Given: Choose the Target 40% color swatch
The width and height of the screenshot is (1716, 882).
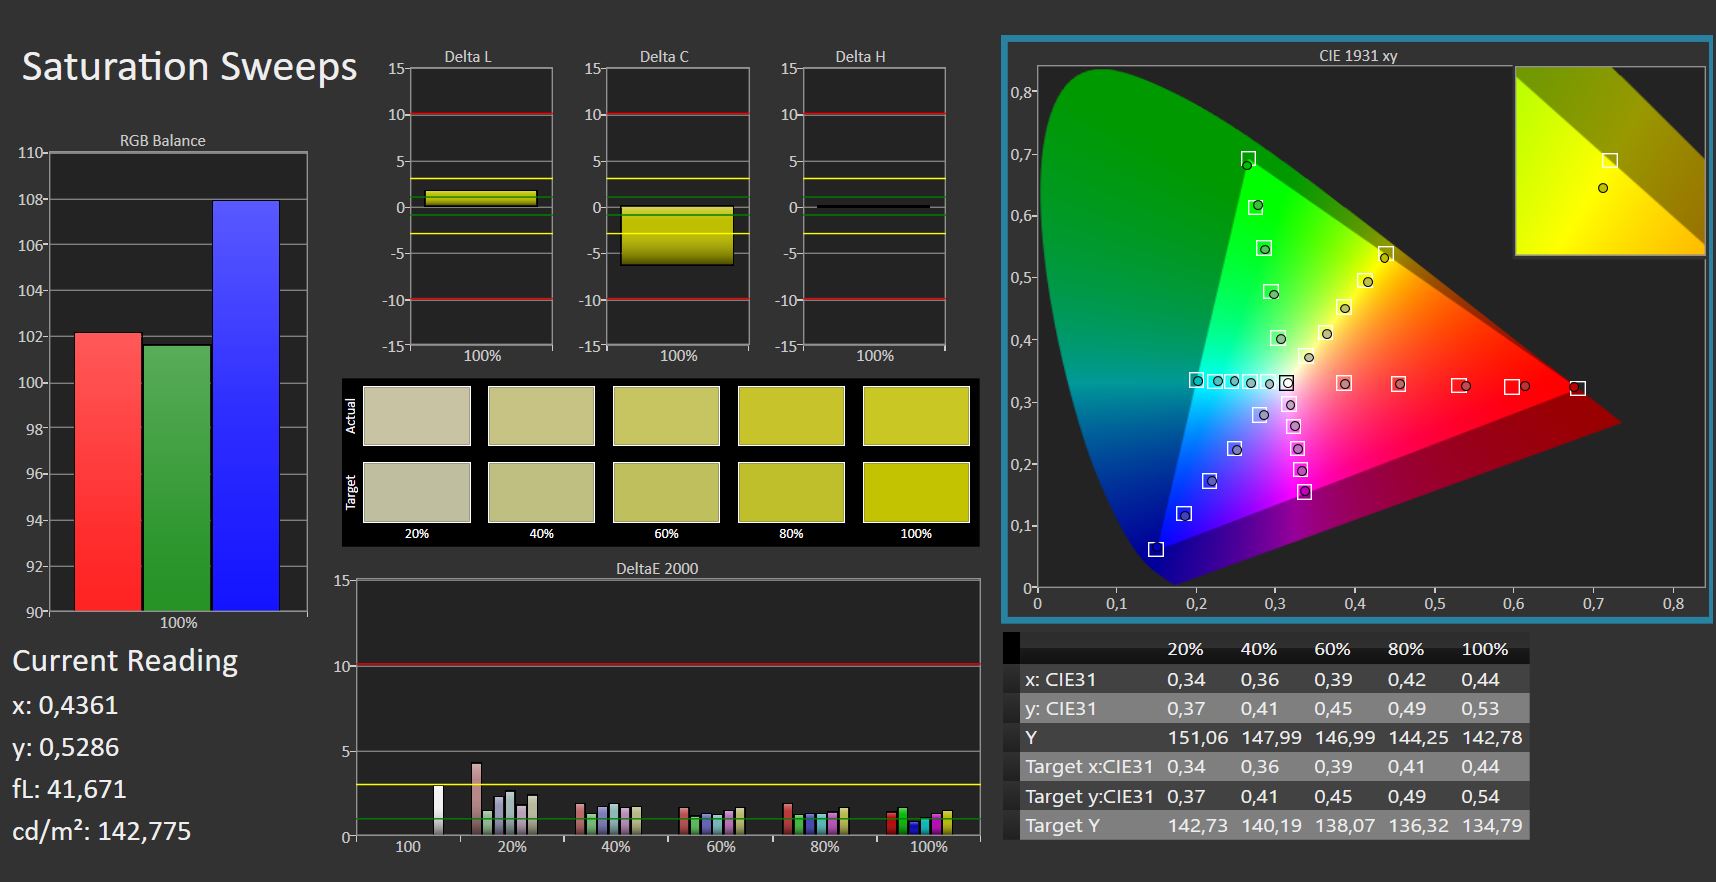Looking at the screenshot, I should [x=541, y=492].
